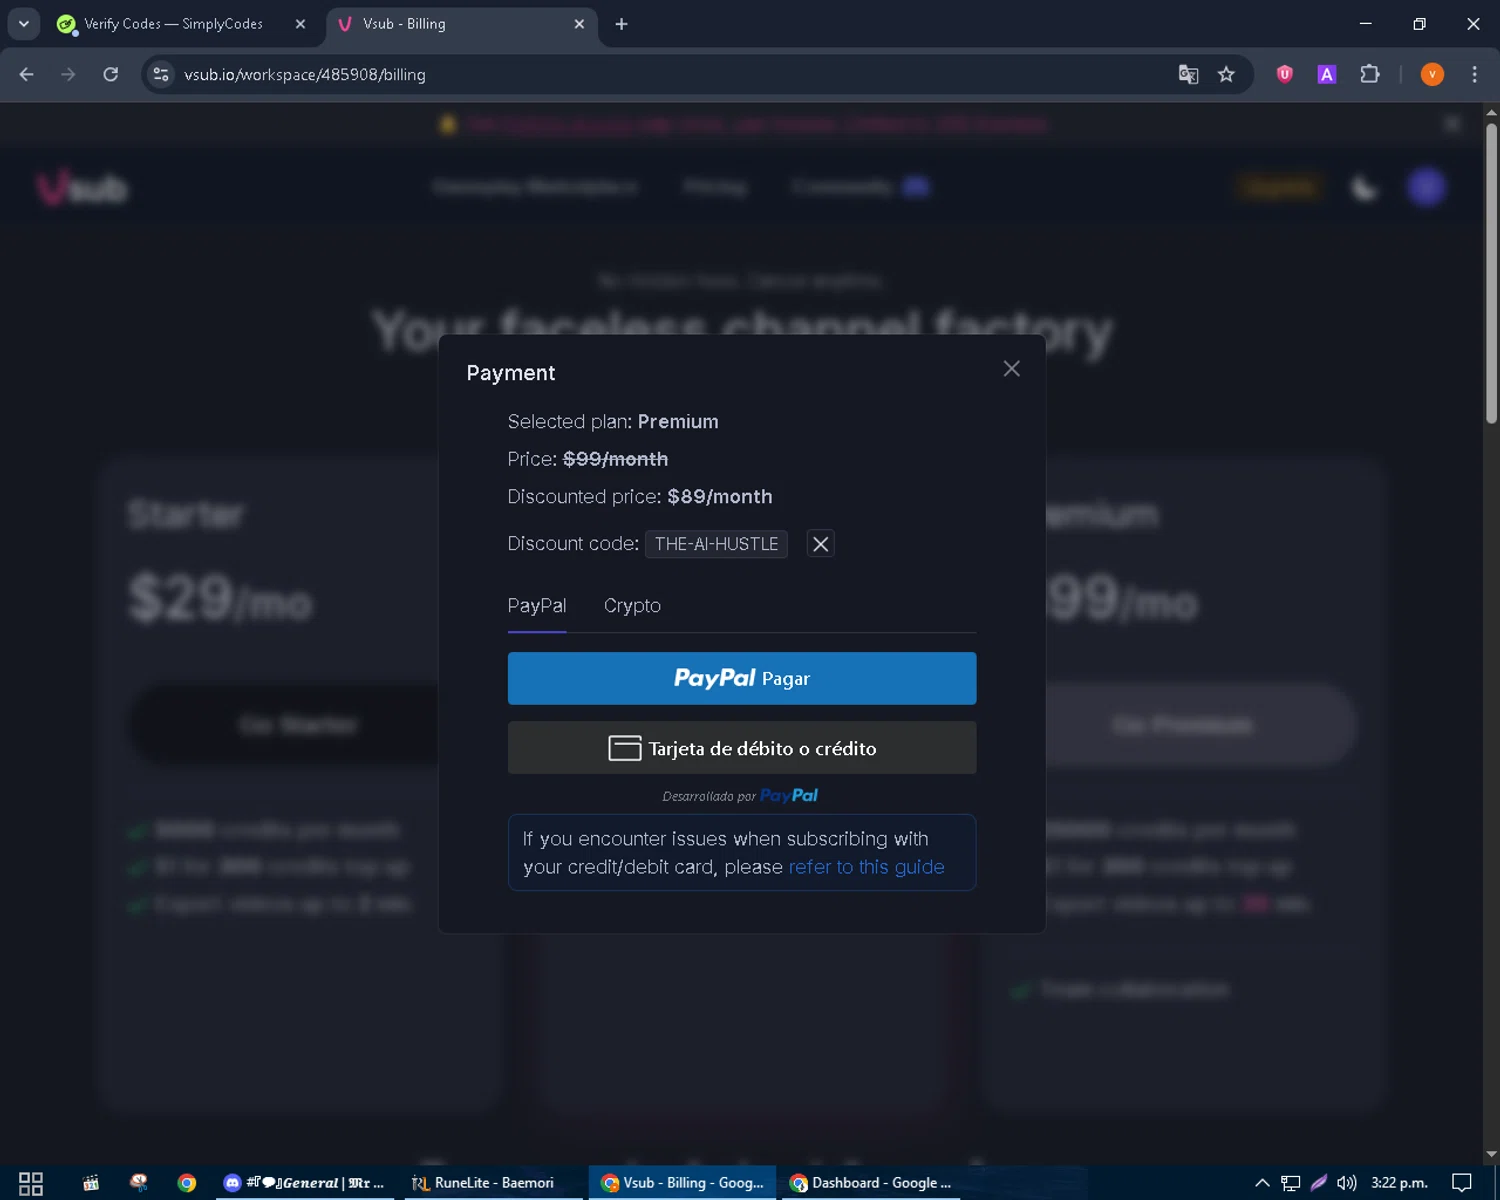
Task: Show hidden system tray icons
Action: pos(1262,1183)
